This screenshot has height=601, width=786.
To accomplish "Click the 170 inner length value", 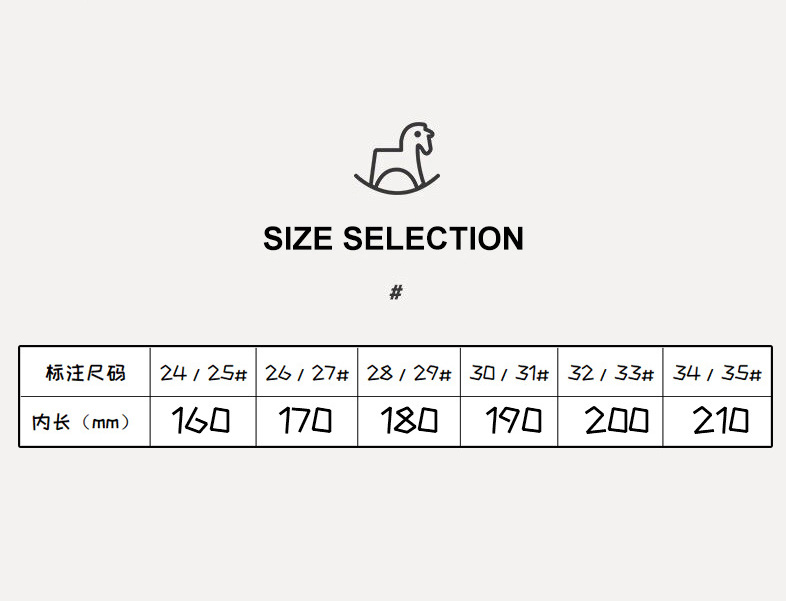I will click(x=305, y=421).
